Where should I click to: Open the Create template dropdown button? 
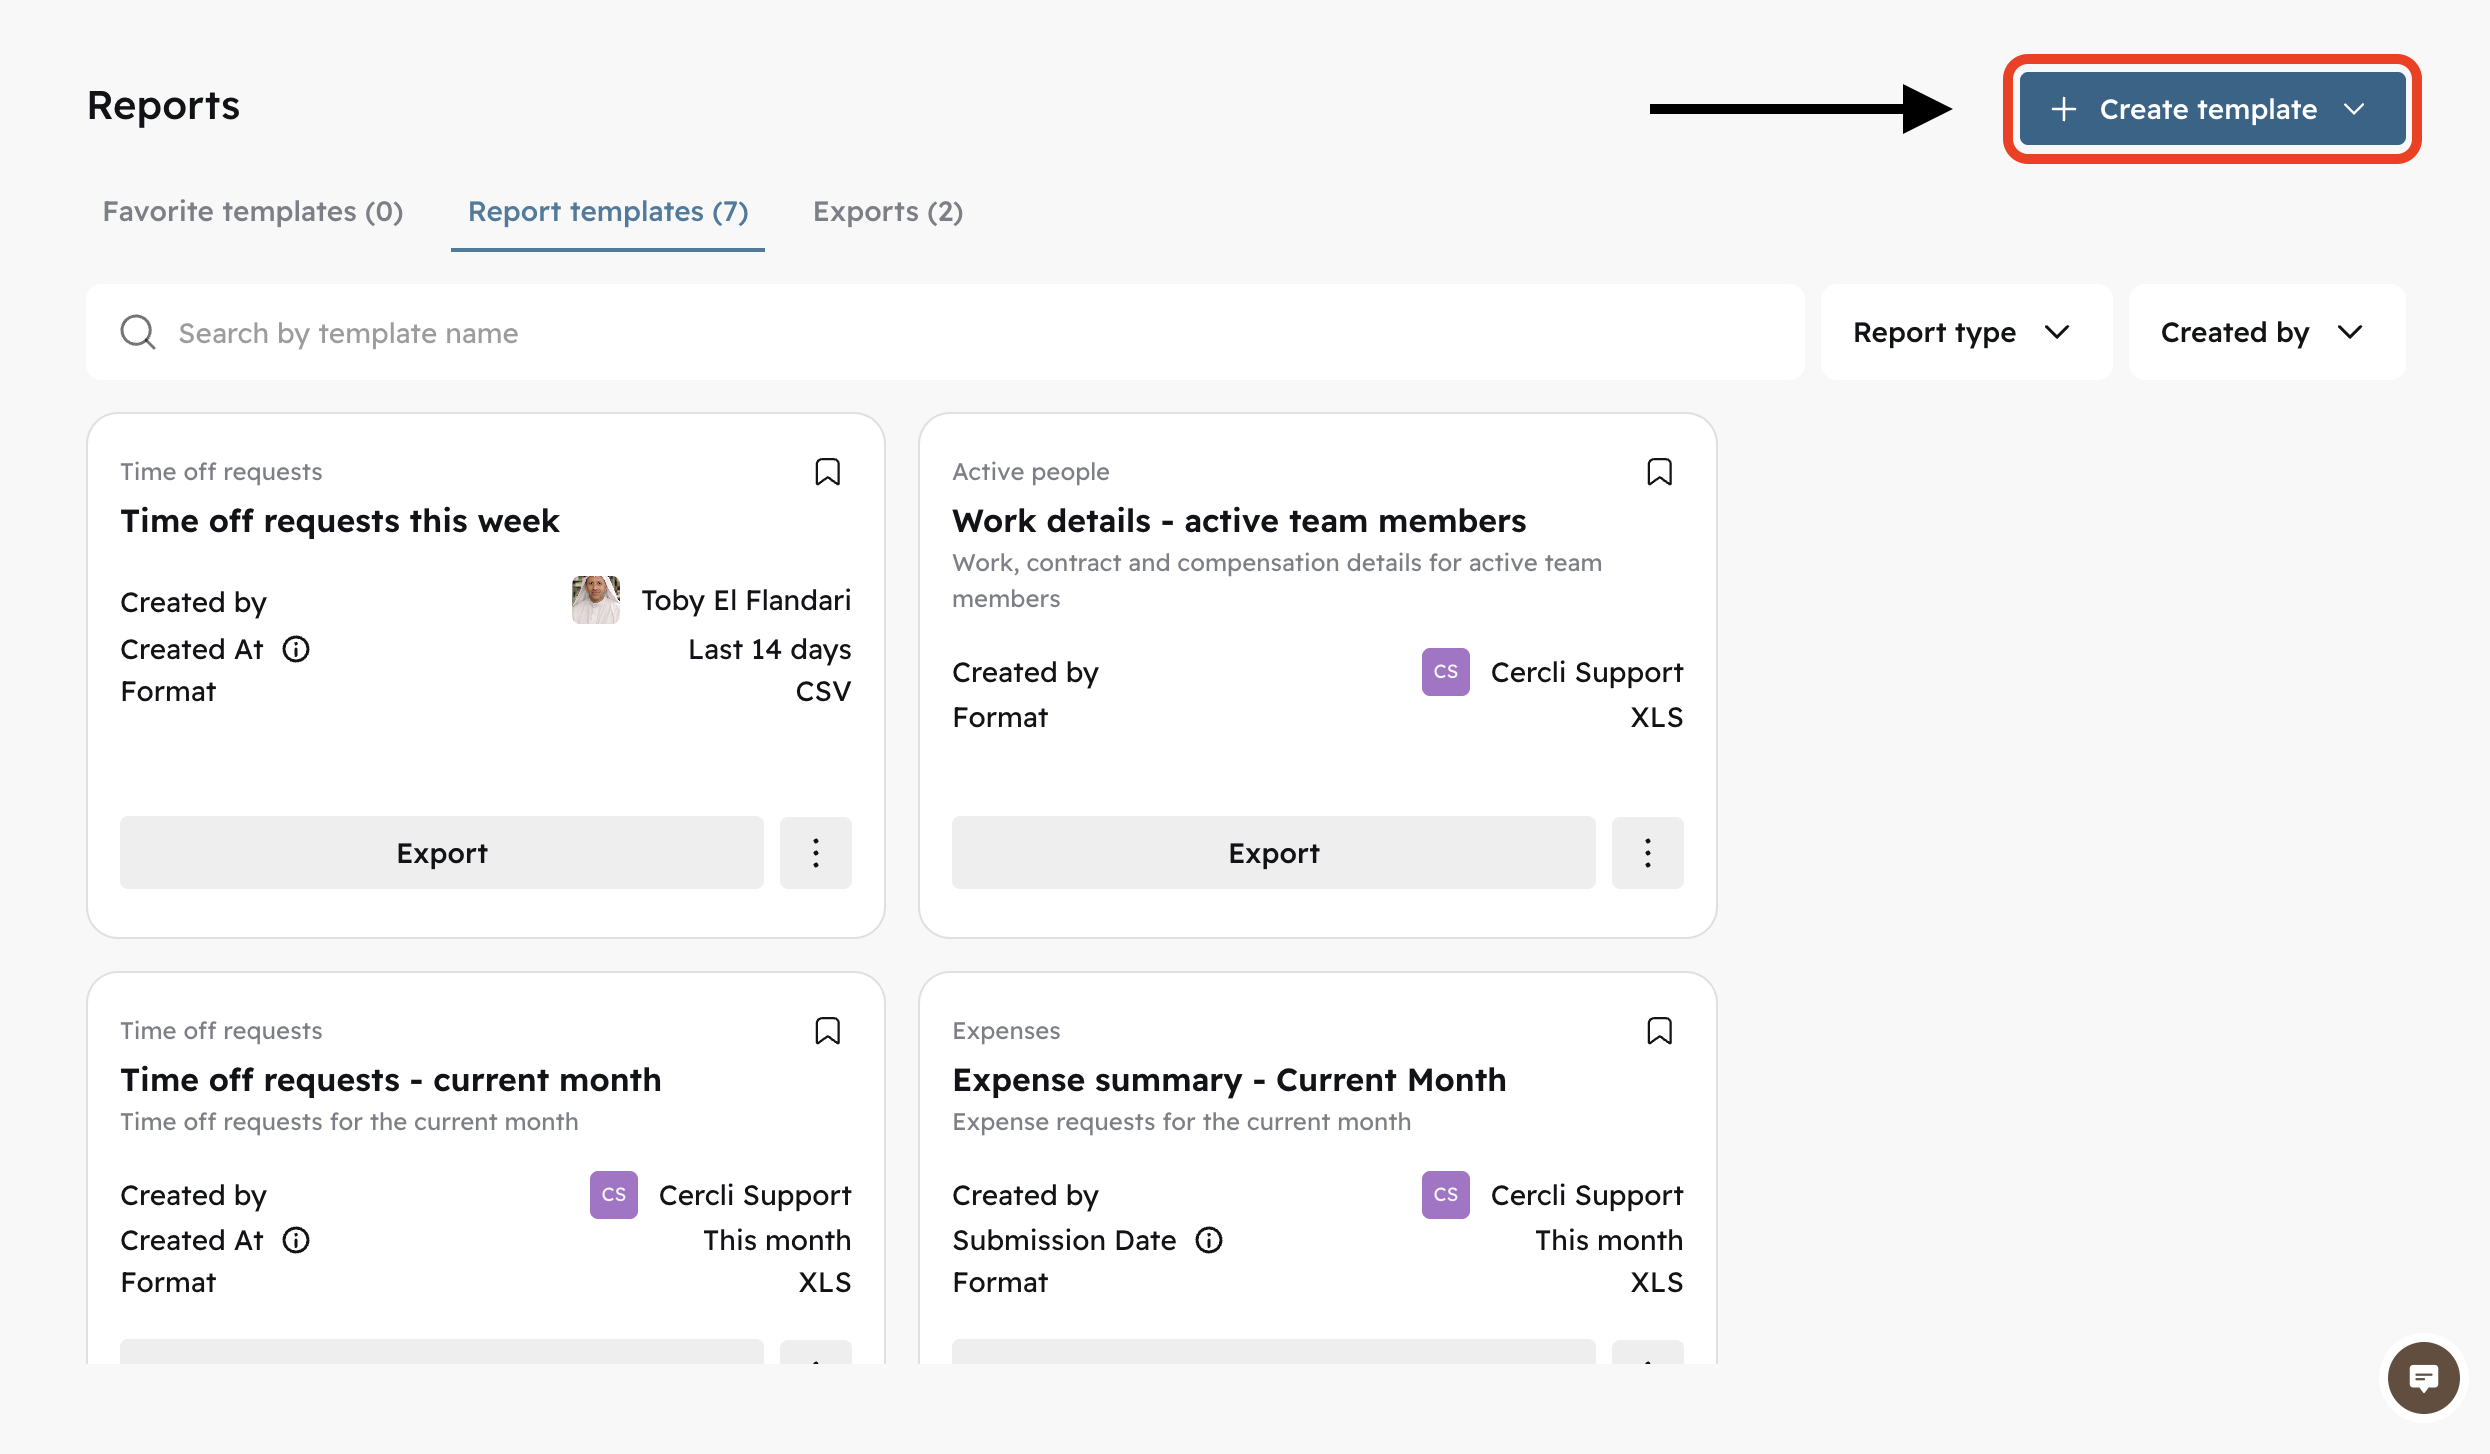(2211, 109)
